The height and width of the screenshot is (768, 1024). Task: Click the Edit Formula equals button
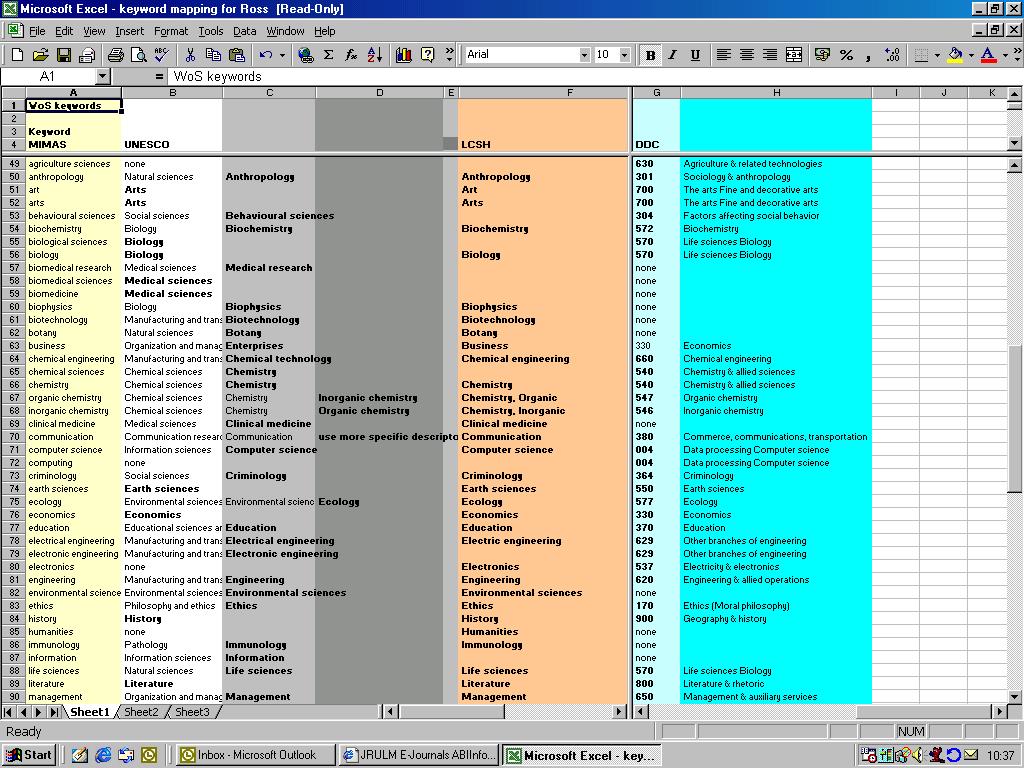159,76
